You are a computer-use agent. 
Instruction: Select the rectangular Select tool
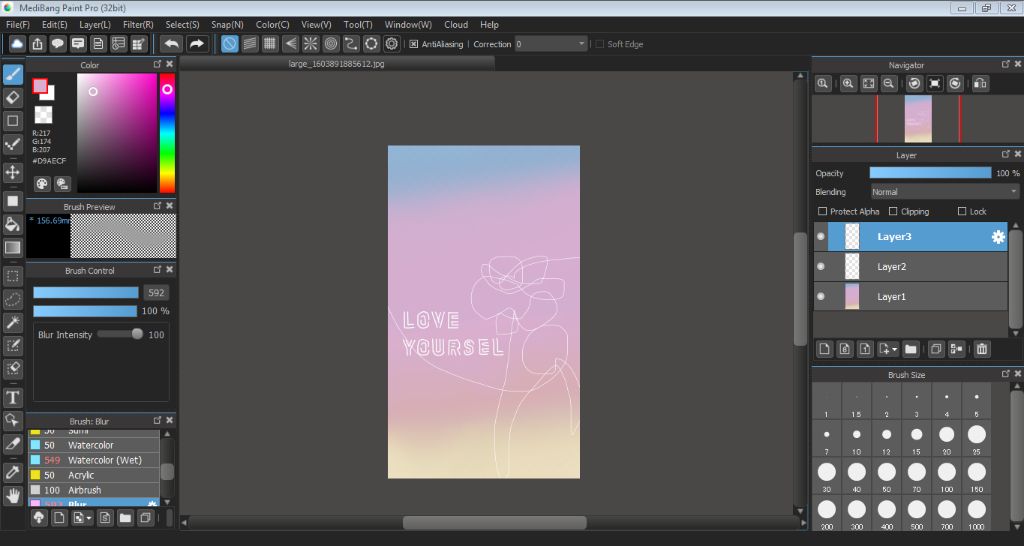pos(12,276)
